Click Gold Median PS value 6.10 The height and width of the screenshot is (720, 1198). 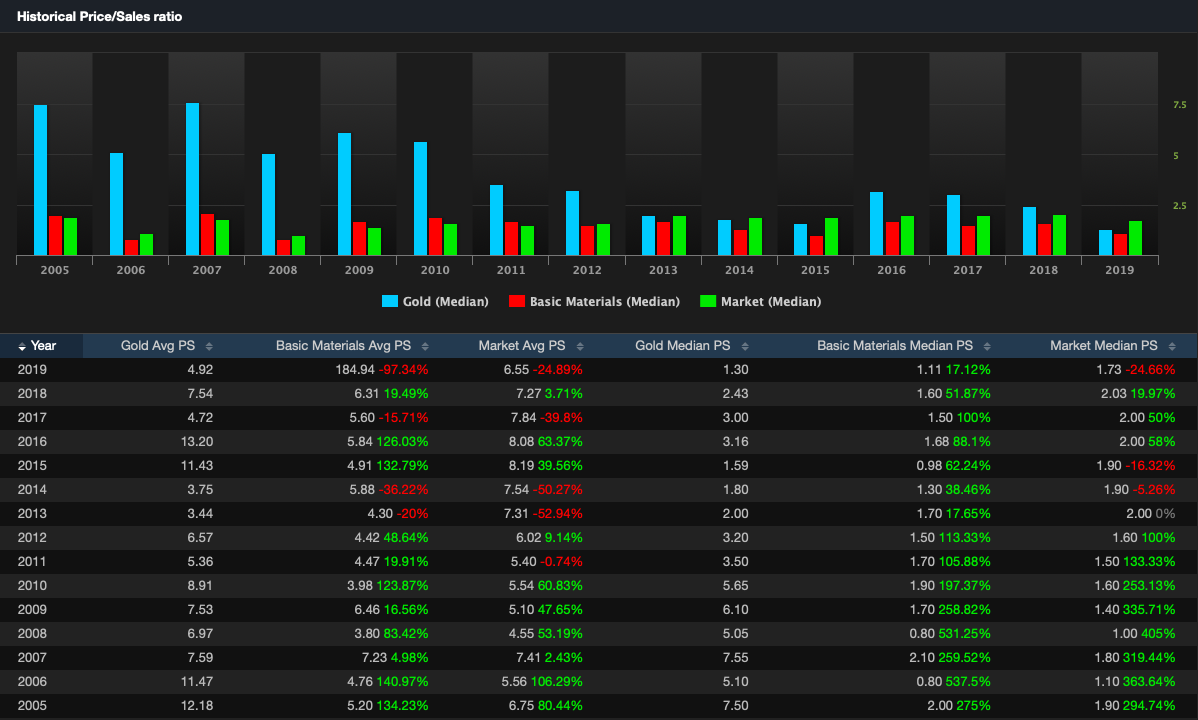[736, 610]
